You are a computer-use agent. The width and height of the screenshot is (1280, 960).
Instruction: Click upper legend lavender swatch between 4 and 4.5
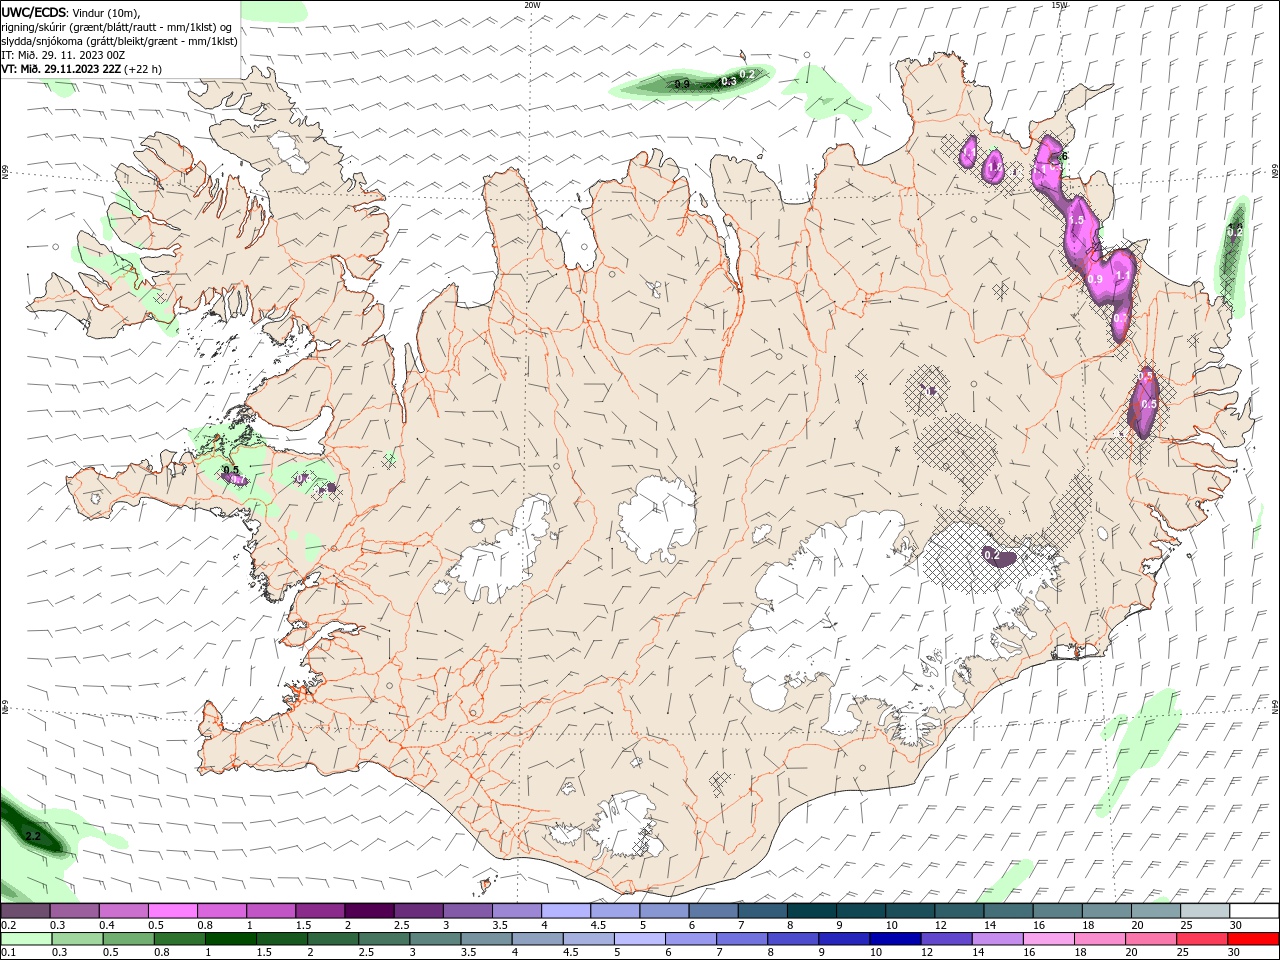pos(565,911)
